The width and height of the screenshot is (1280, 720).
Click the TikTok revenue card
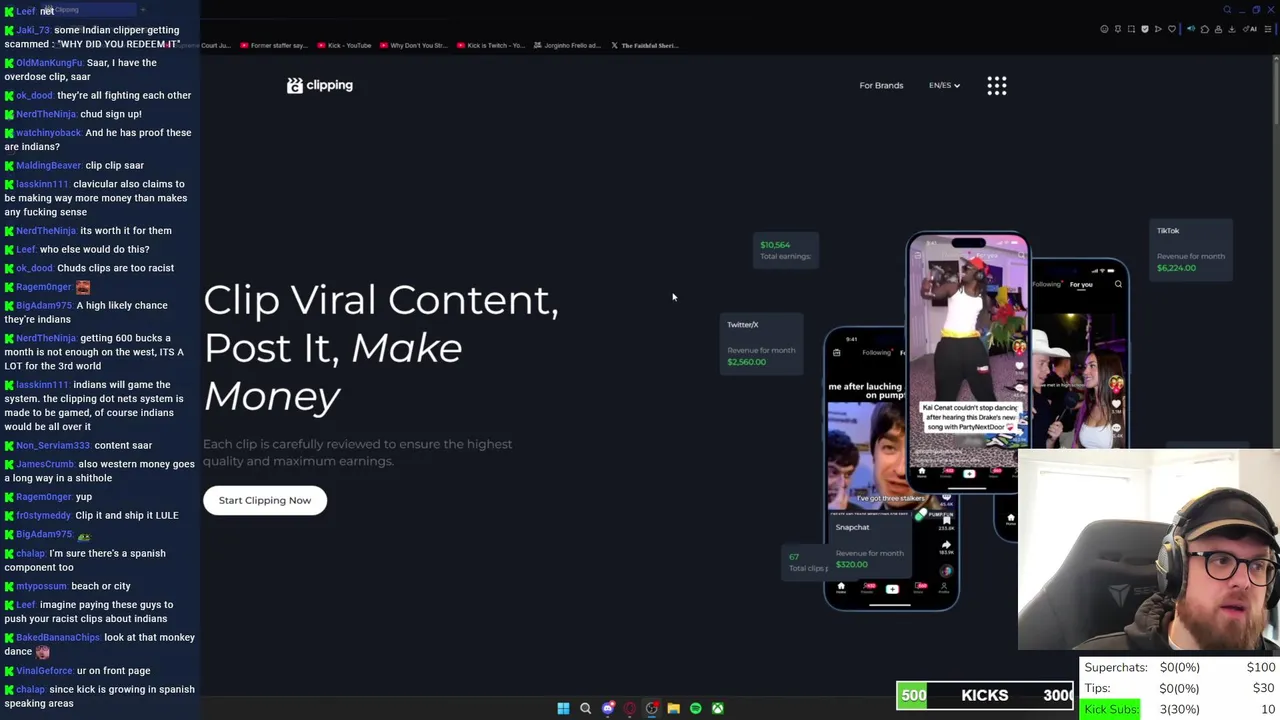pyautogui.click(x=1190, y=250)
